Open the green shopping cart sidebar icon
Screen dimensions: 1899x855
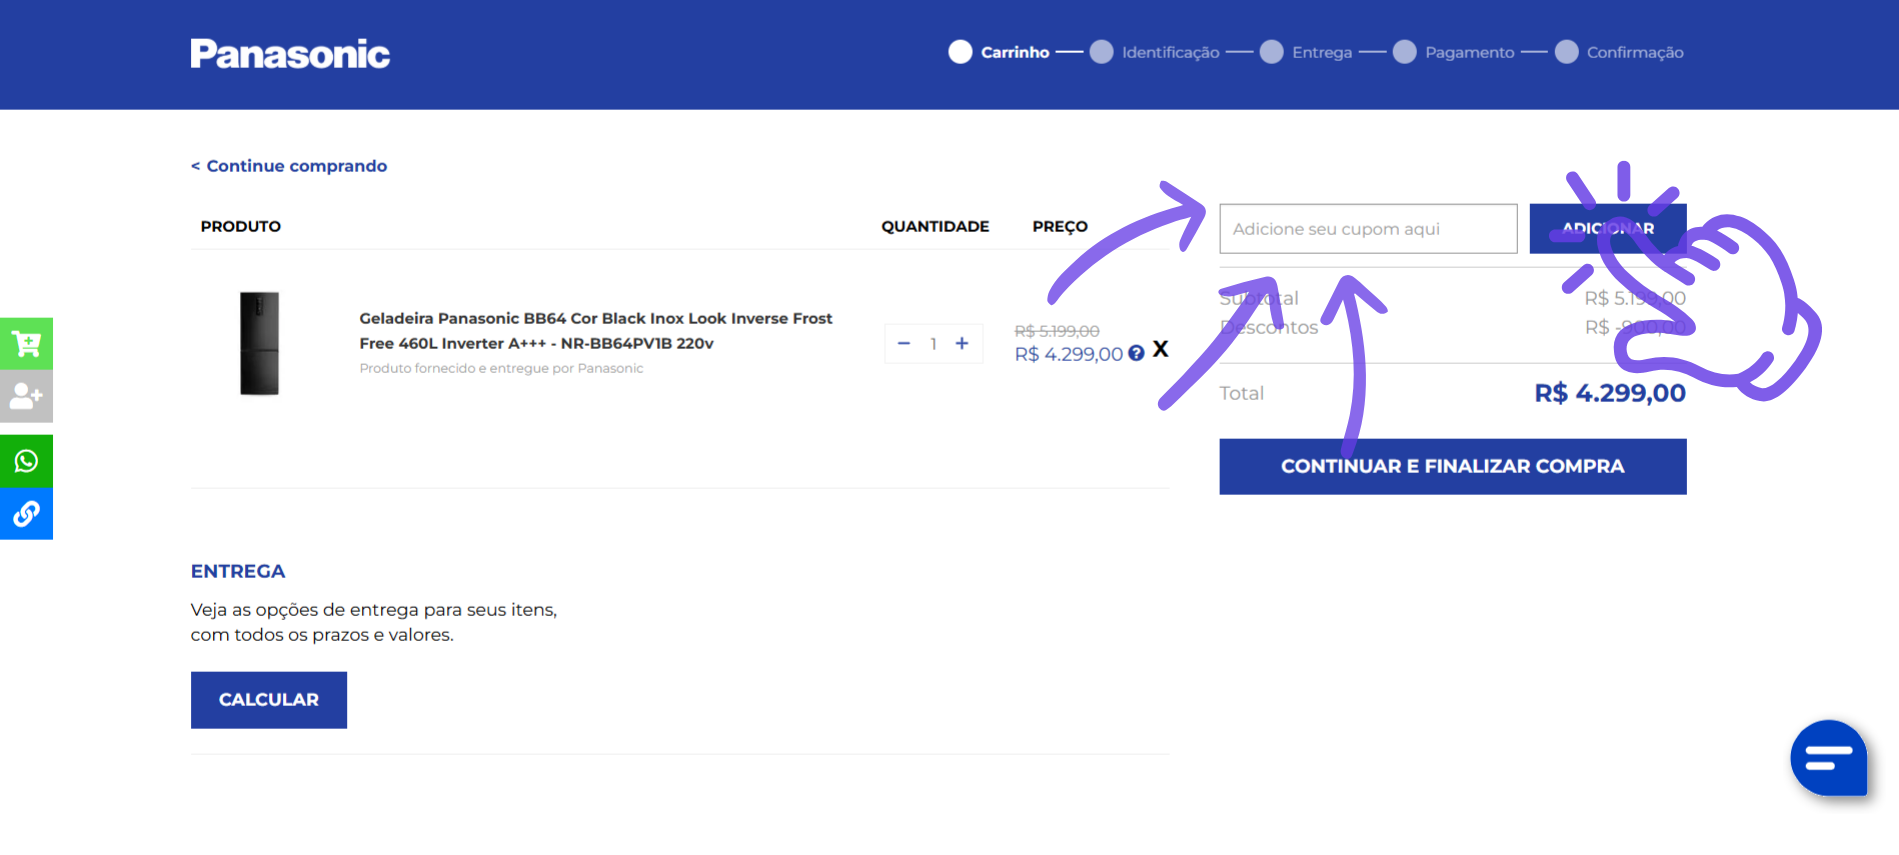point(26,344)
